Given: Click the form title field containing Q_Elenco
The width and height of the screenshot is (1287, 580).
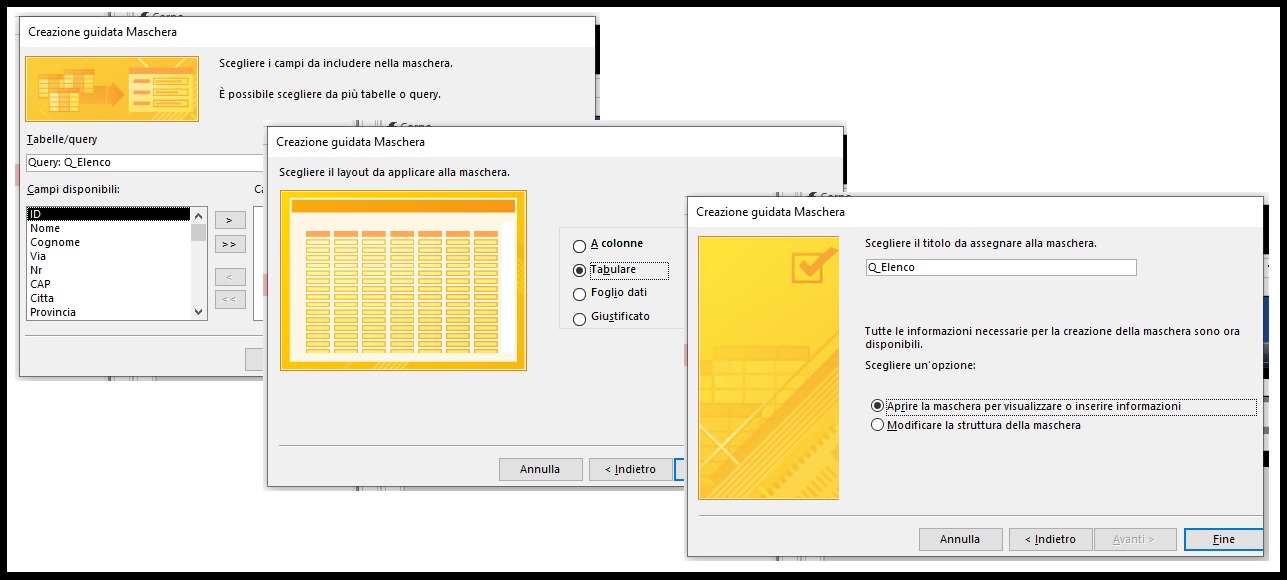Looking at the screenshot, I should tap(1001, 267).
